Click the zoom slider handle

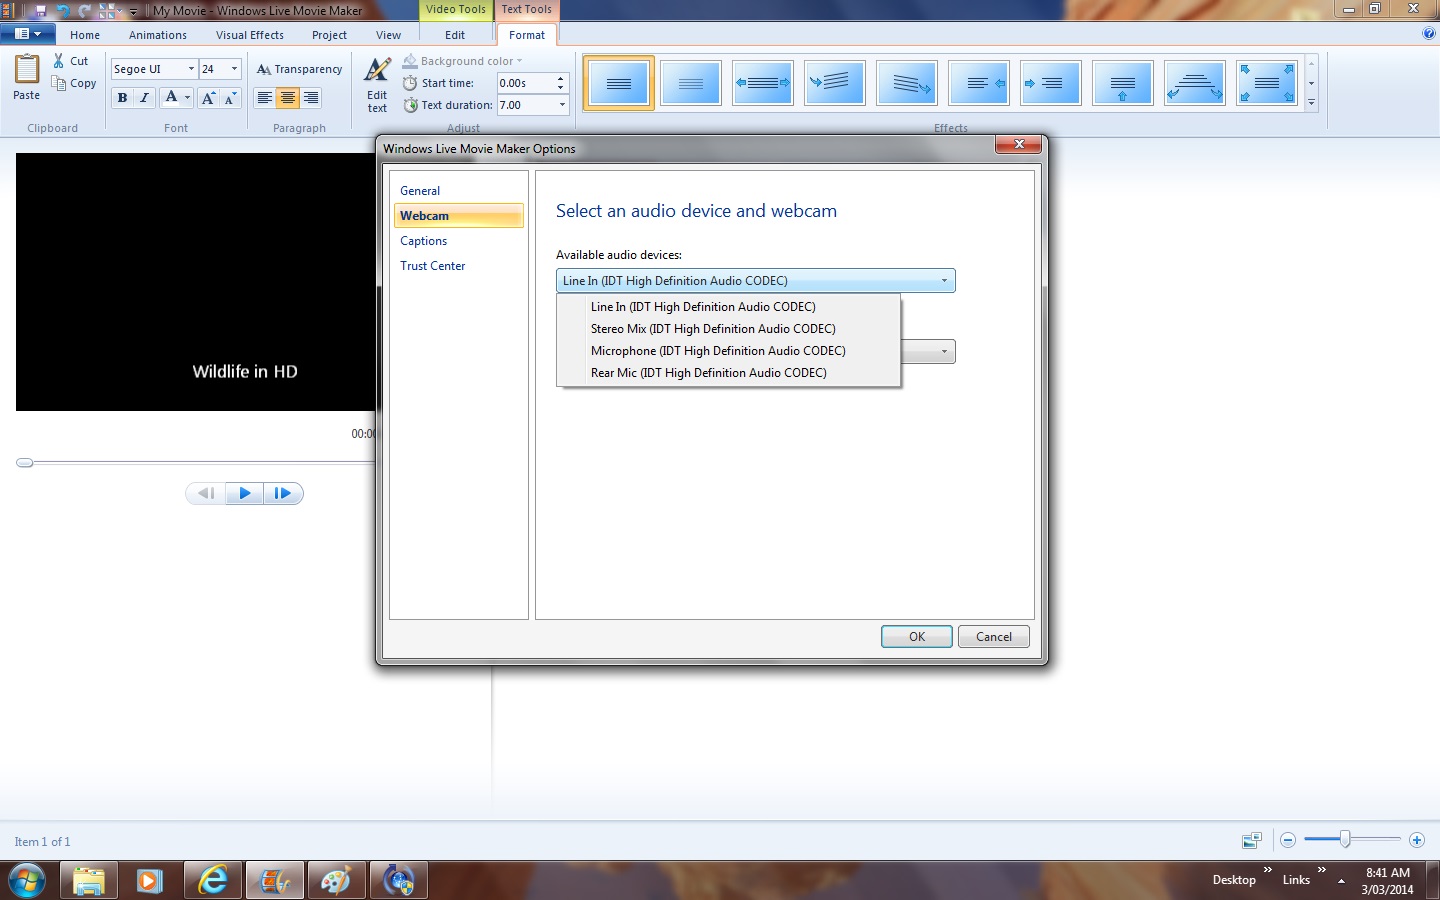(x=1345, y=840)
